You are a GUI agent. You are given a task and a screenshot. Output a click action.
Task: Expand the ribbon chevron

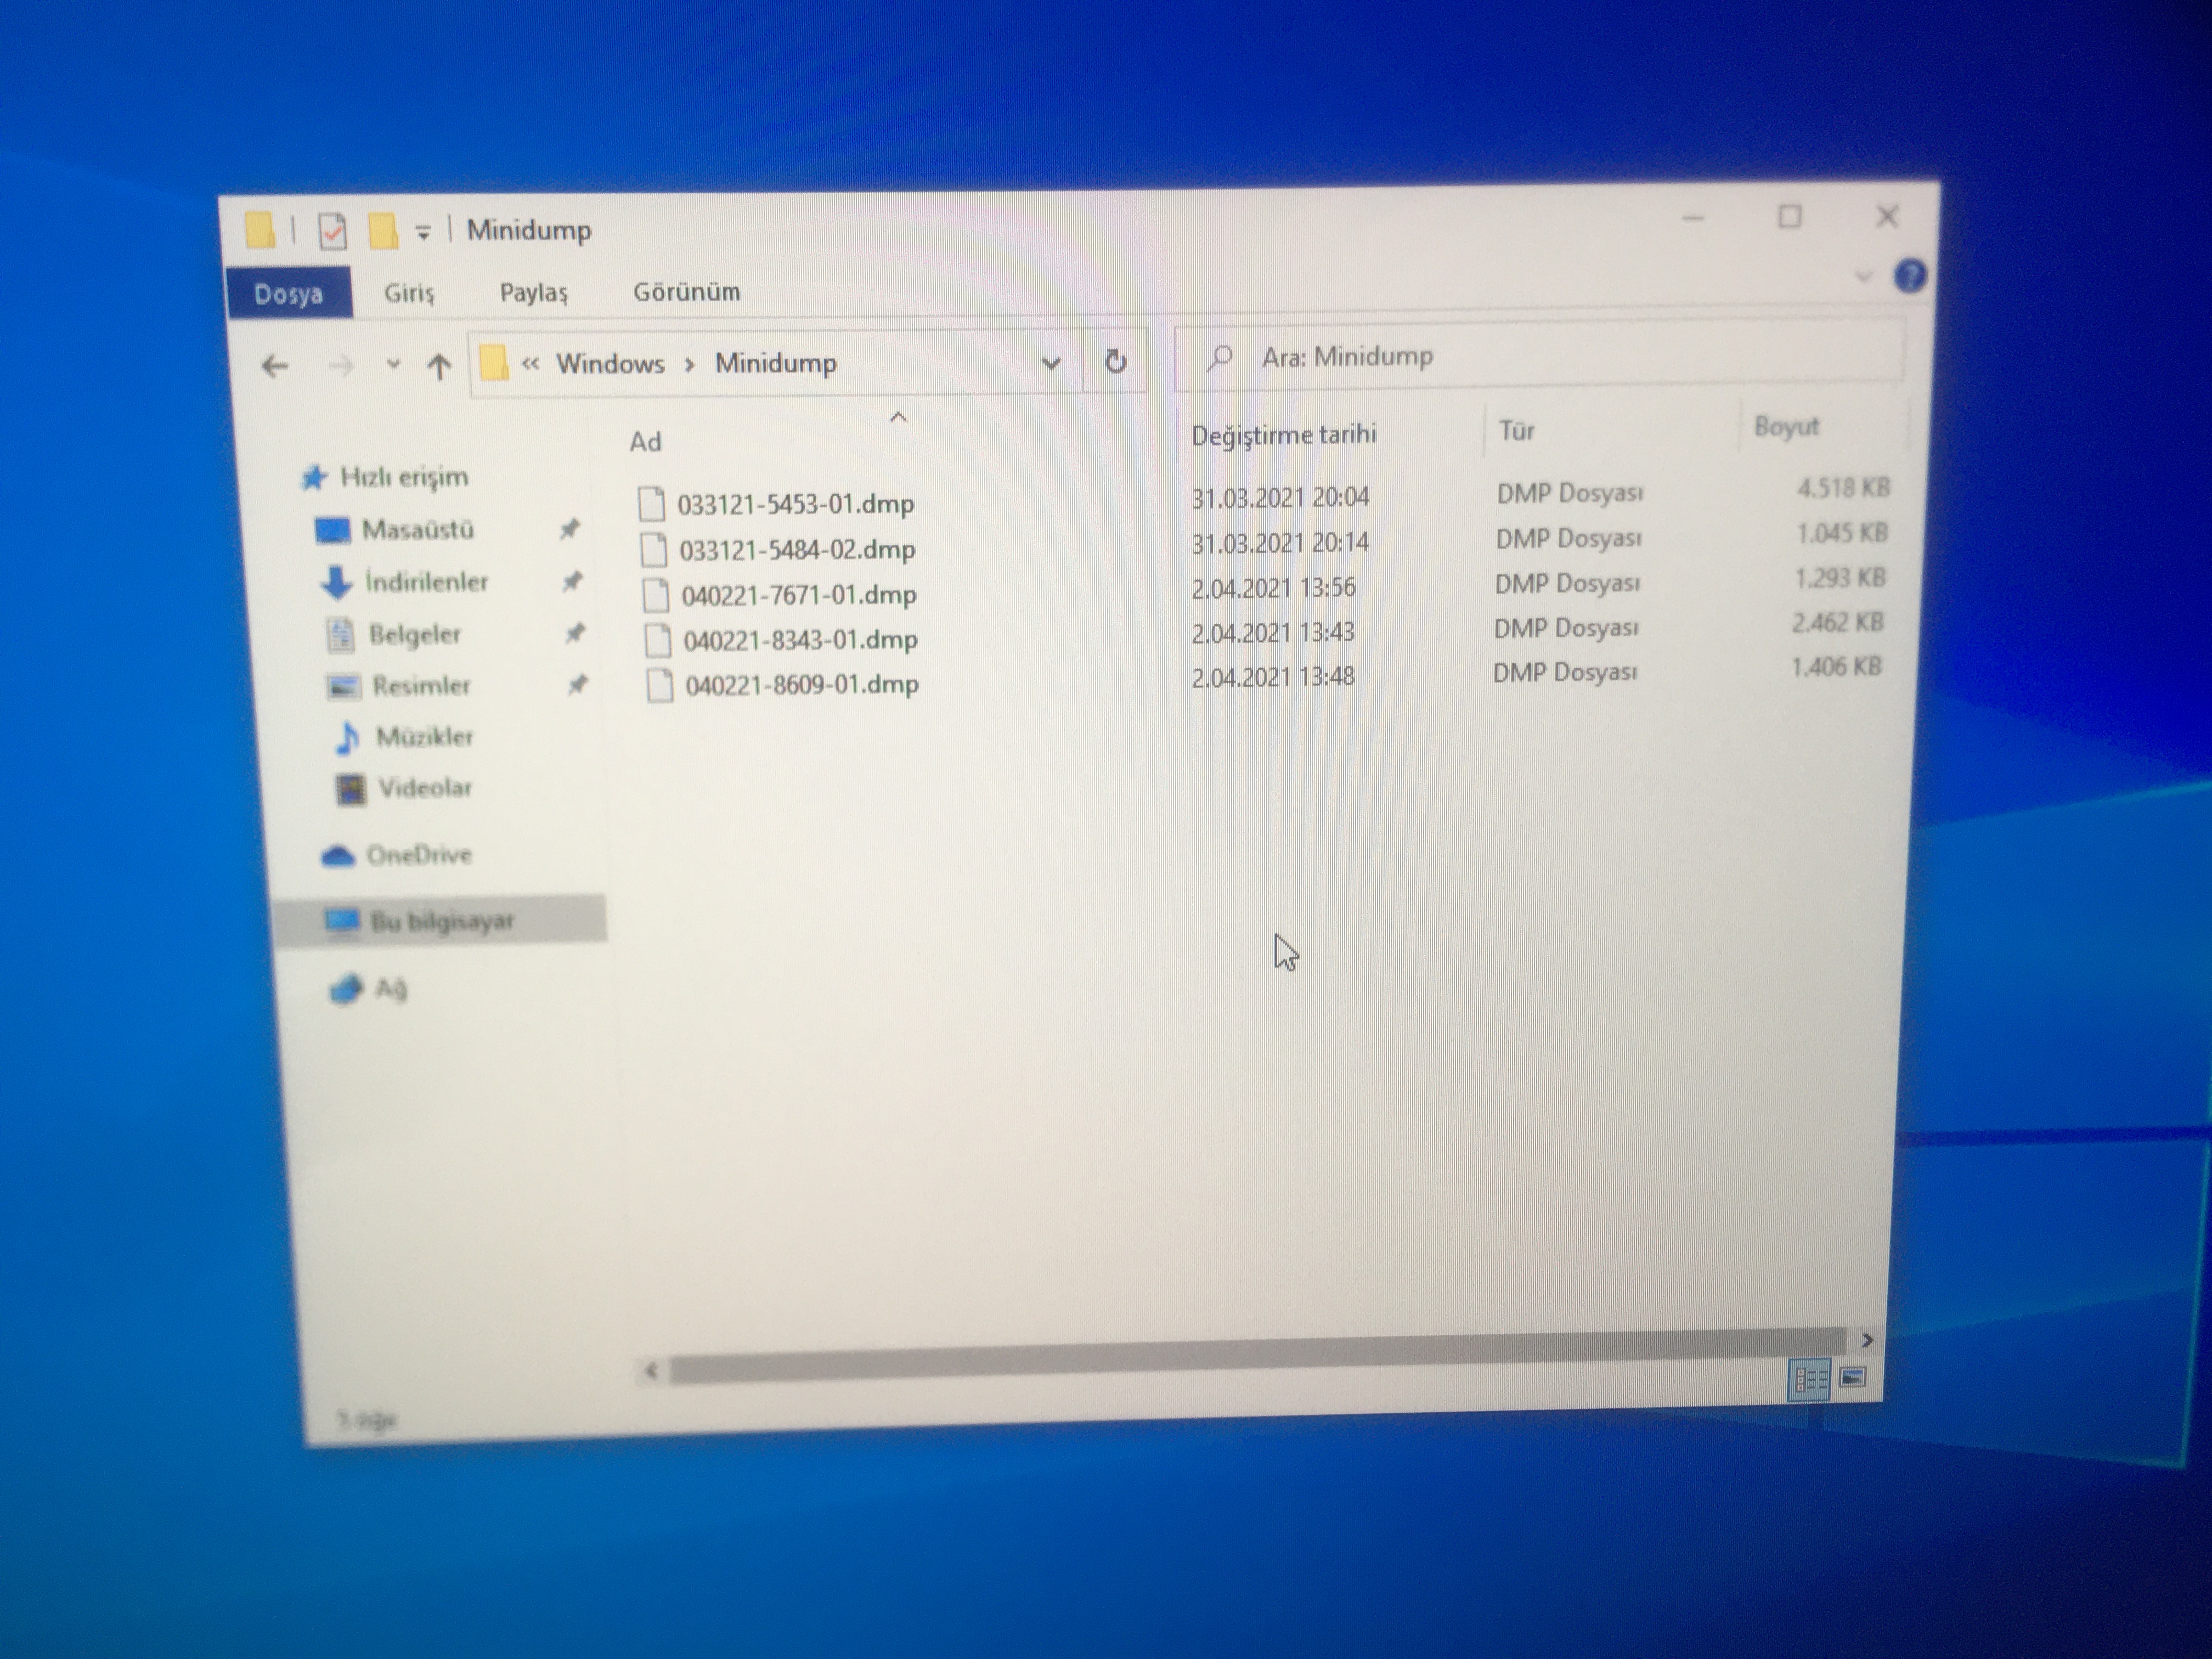1863,276
